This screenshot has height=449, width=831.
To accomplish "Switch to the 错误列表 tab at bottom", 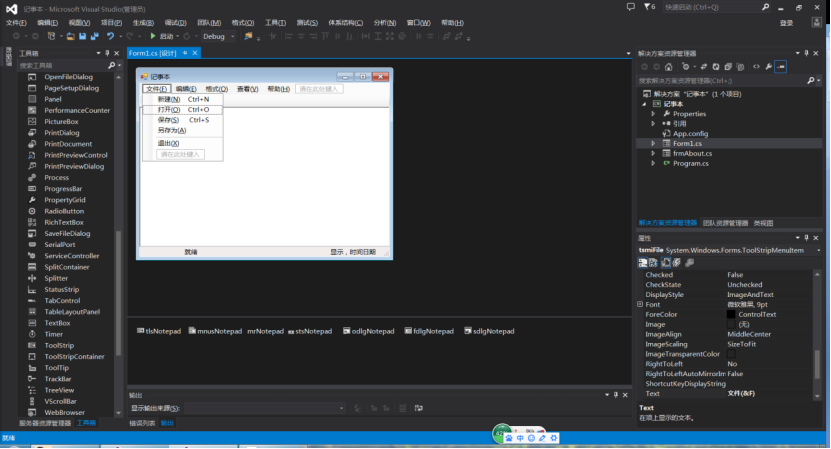I will (x=142, y=423).
